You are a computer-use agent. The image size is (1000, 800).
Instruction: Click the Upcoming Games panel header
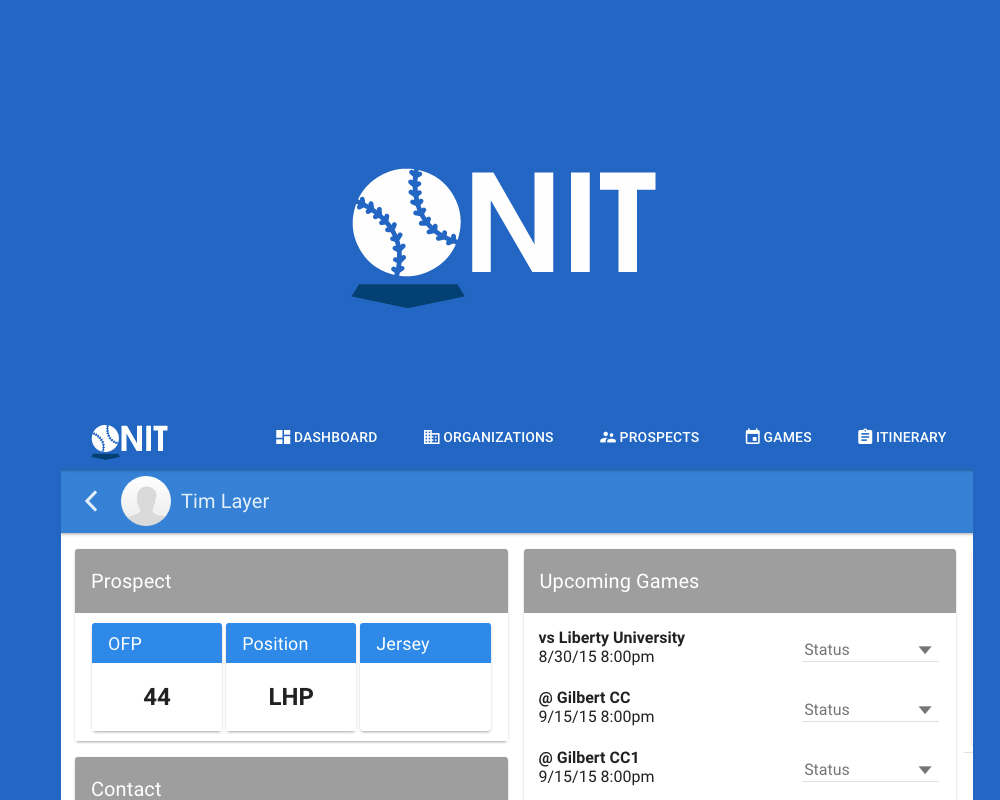pos(739,581)
